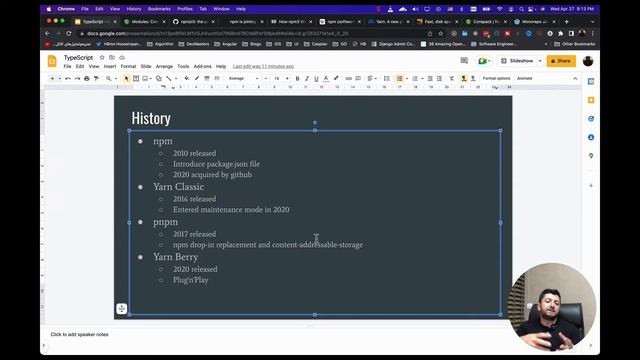Star the TypeScript presentation
This screenshot has height=360, width=640.
(102, 58)
